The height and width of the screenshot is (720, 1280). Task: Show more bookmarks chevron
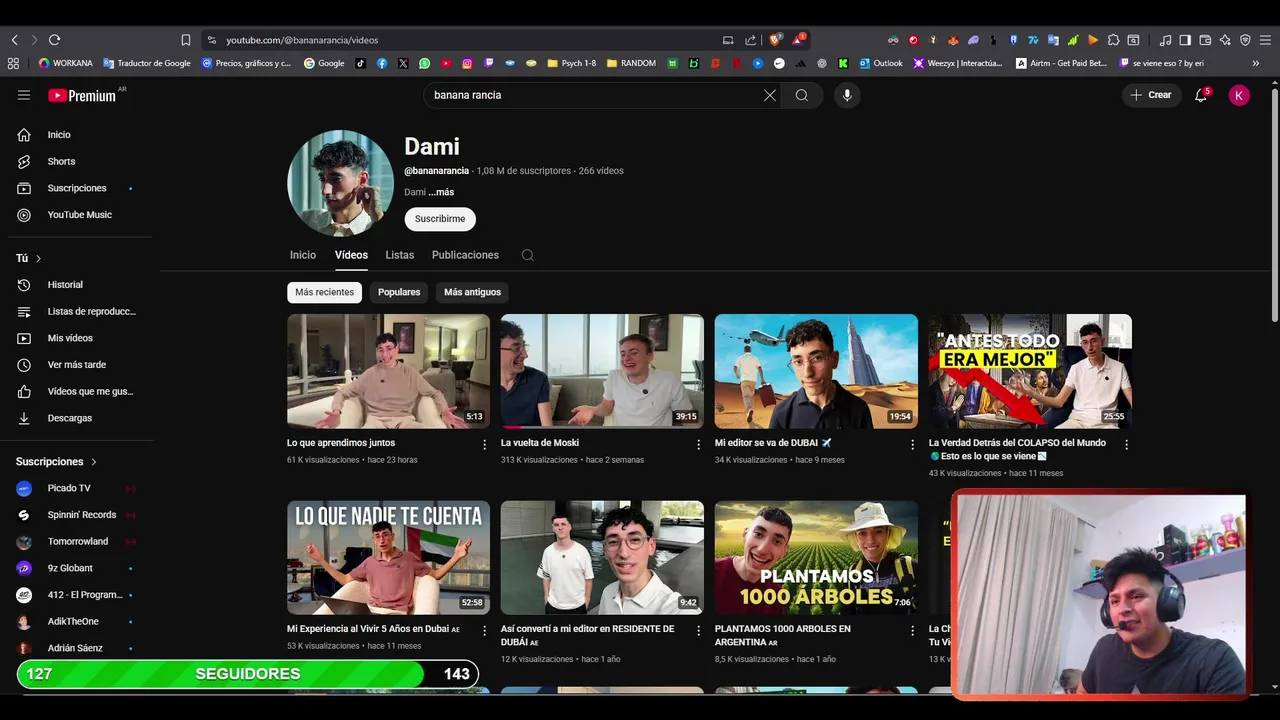1256,63
